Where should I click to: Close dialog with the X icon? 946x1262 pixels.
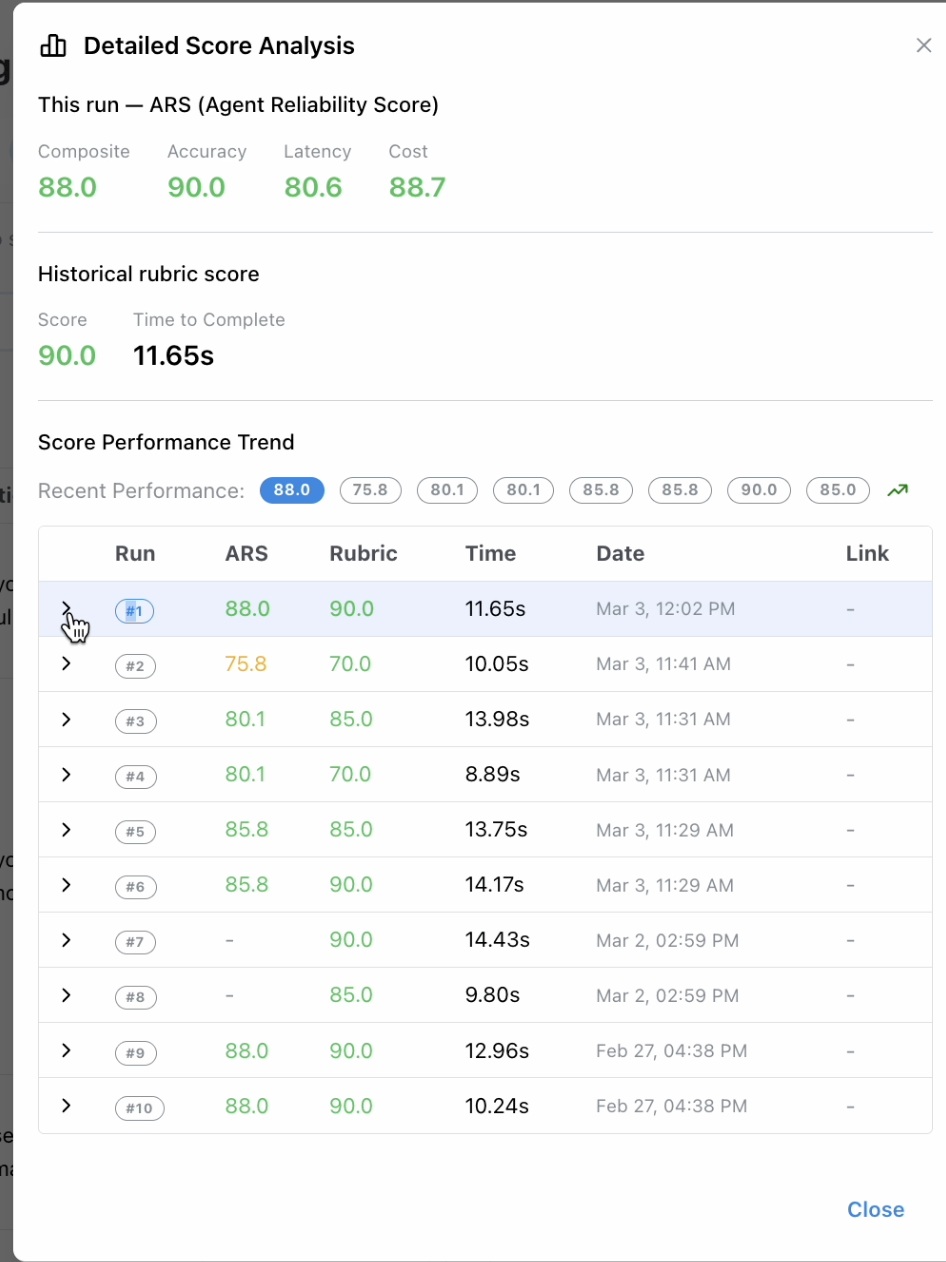tap(924, 46)
